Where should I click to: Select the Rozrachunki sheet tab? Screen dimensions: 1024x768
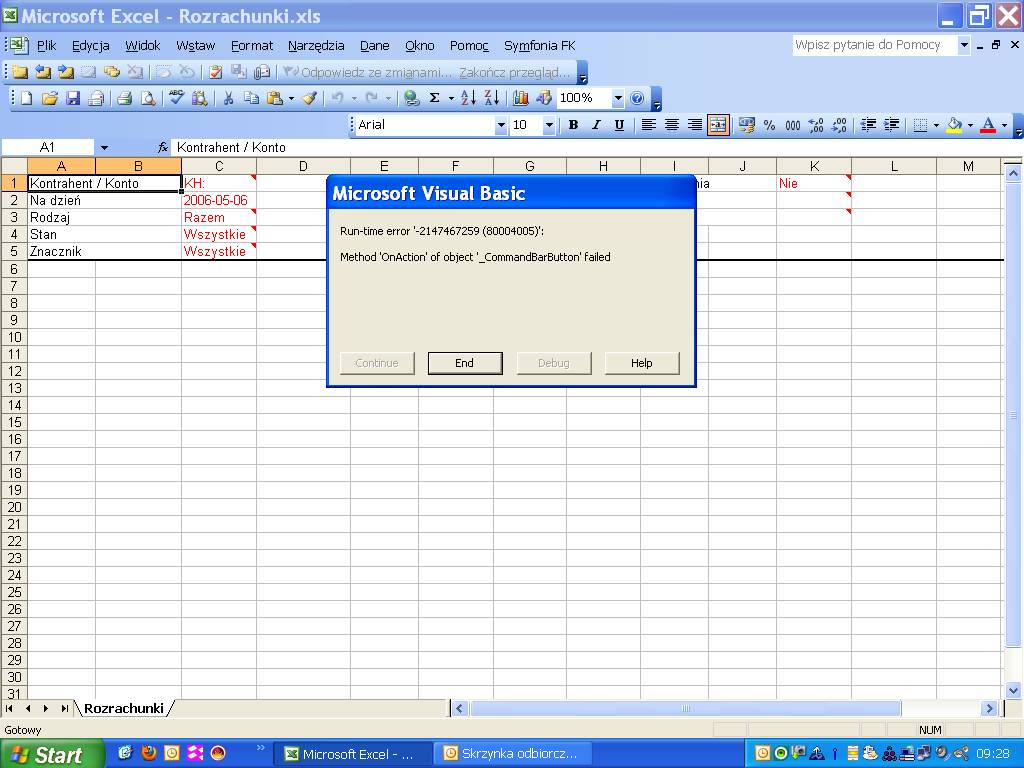[x=123, y=708]
